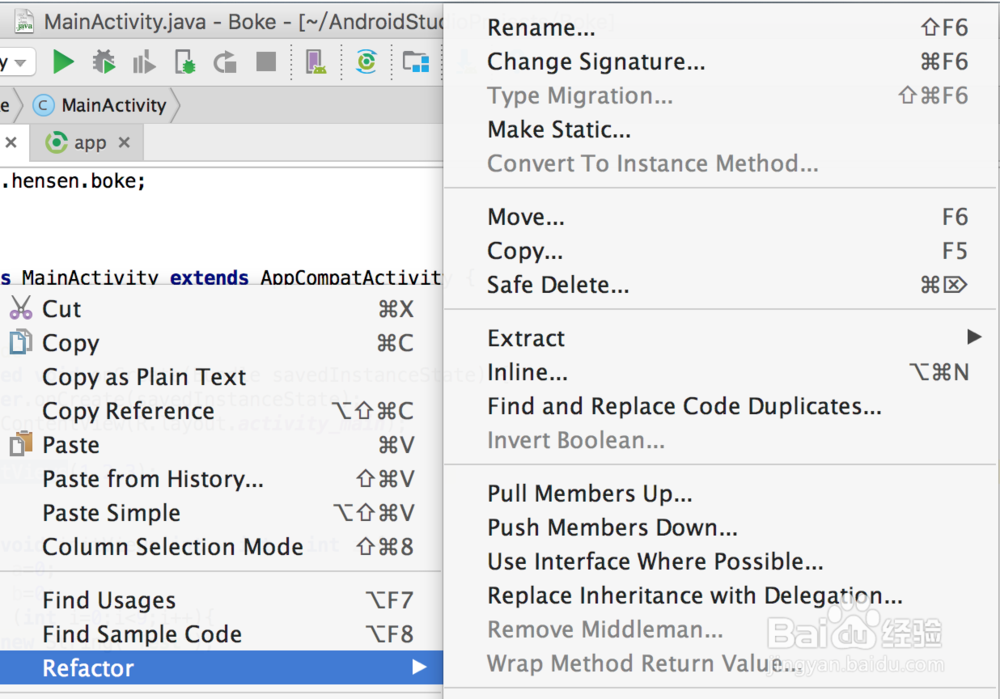1000x699 pixels.
Task: Select Find Usages in context menu
Action: point(109,600)
